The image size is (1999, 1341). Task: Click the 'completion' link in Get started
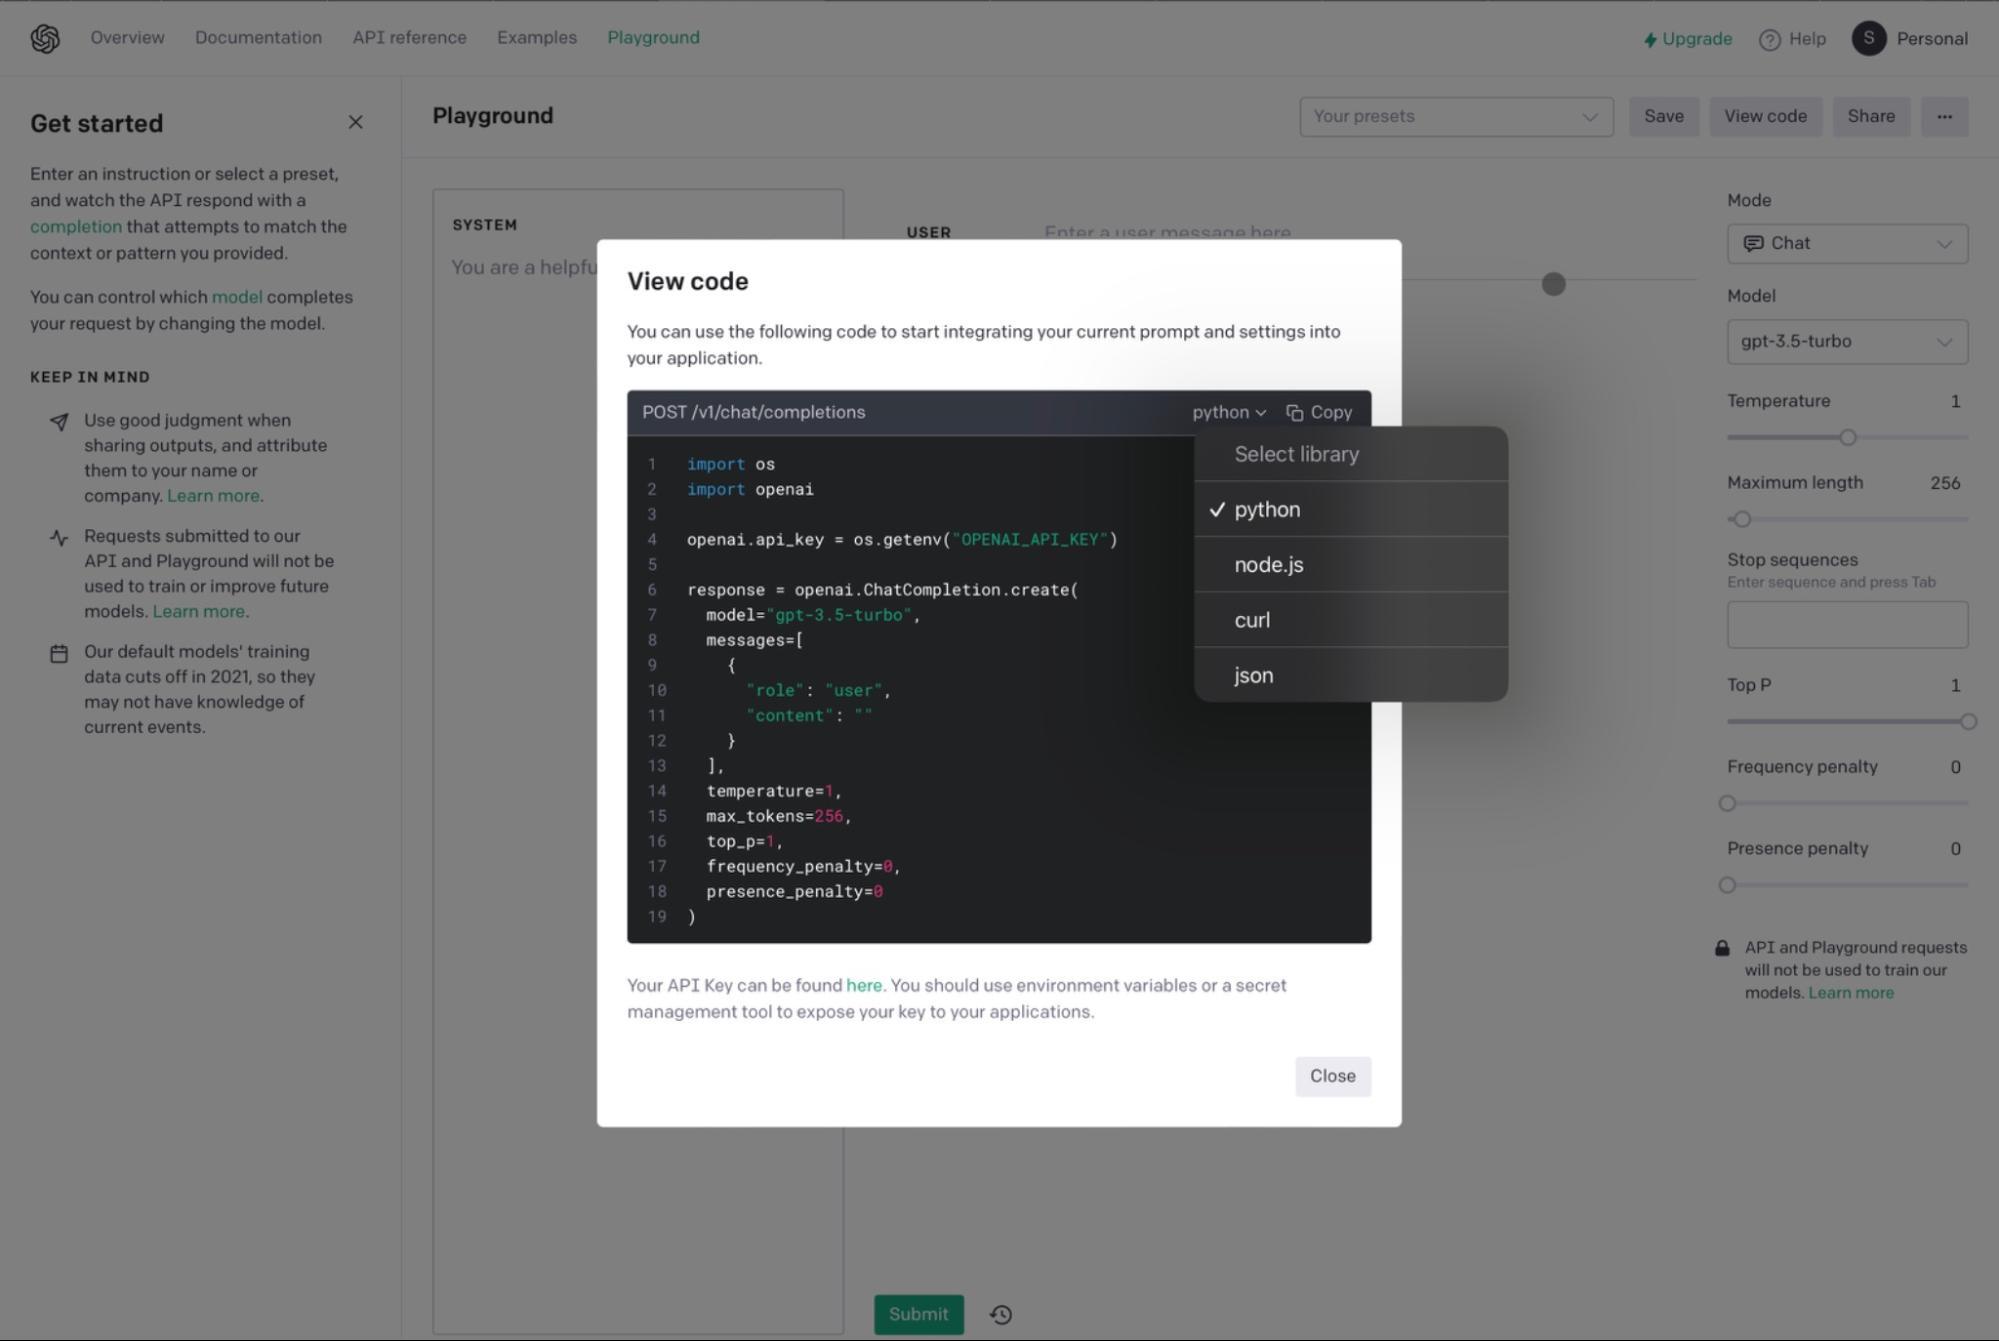point(76,226)
